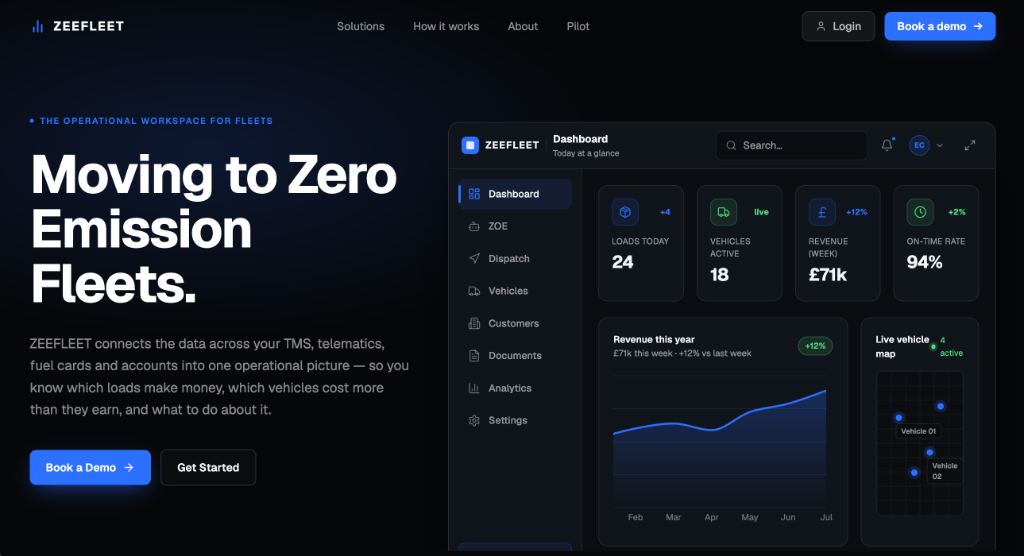Click the Vehicle 01 map label

coord(918,431)
